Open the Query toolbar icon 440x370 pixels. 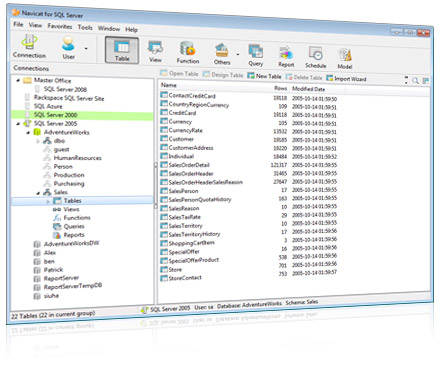point(256,55)
